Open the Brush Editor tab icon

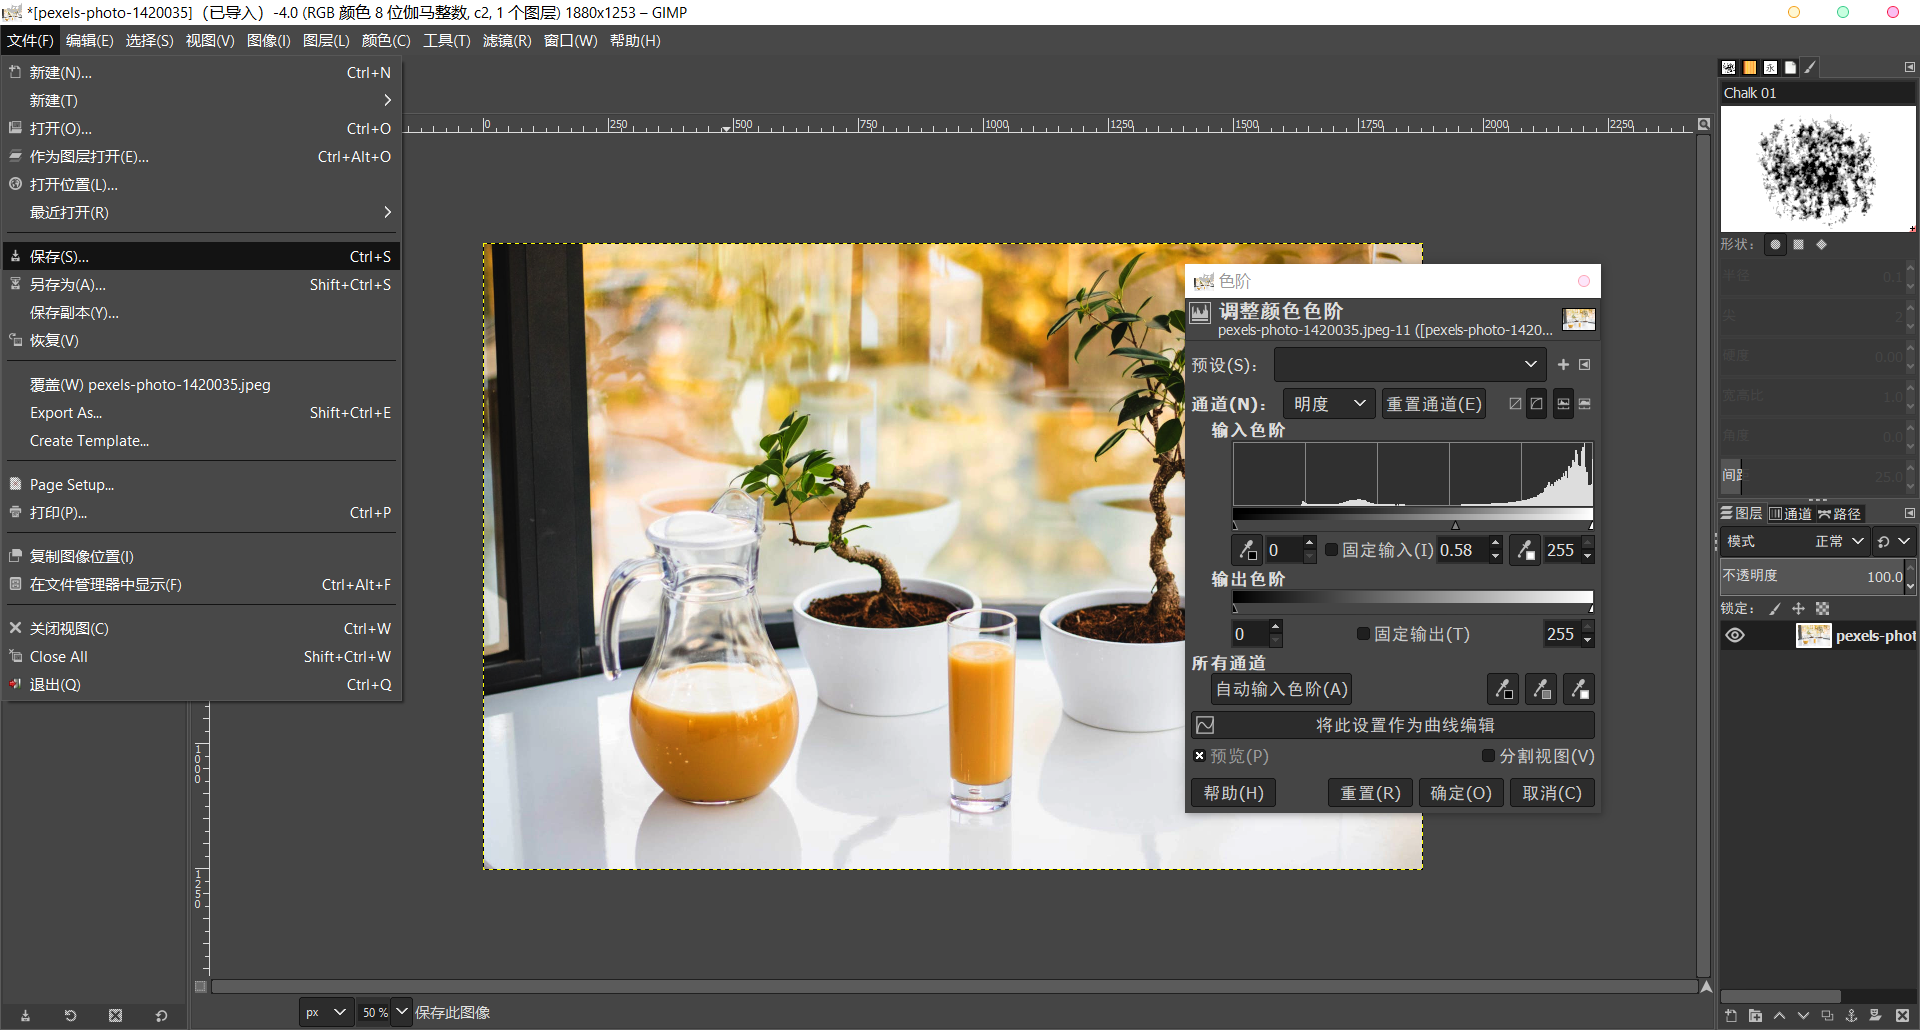tap(1810, 68)
